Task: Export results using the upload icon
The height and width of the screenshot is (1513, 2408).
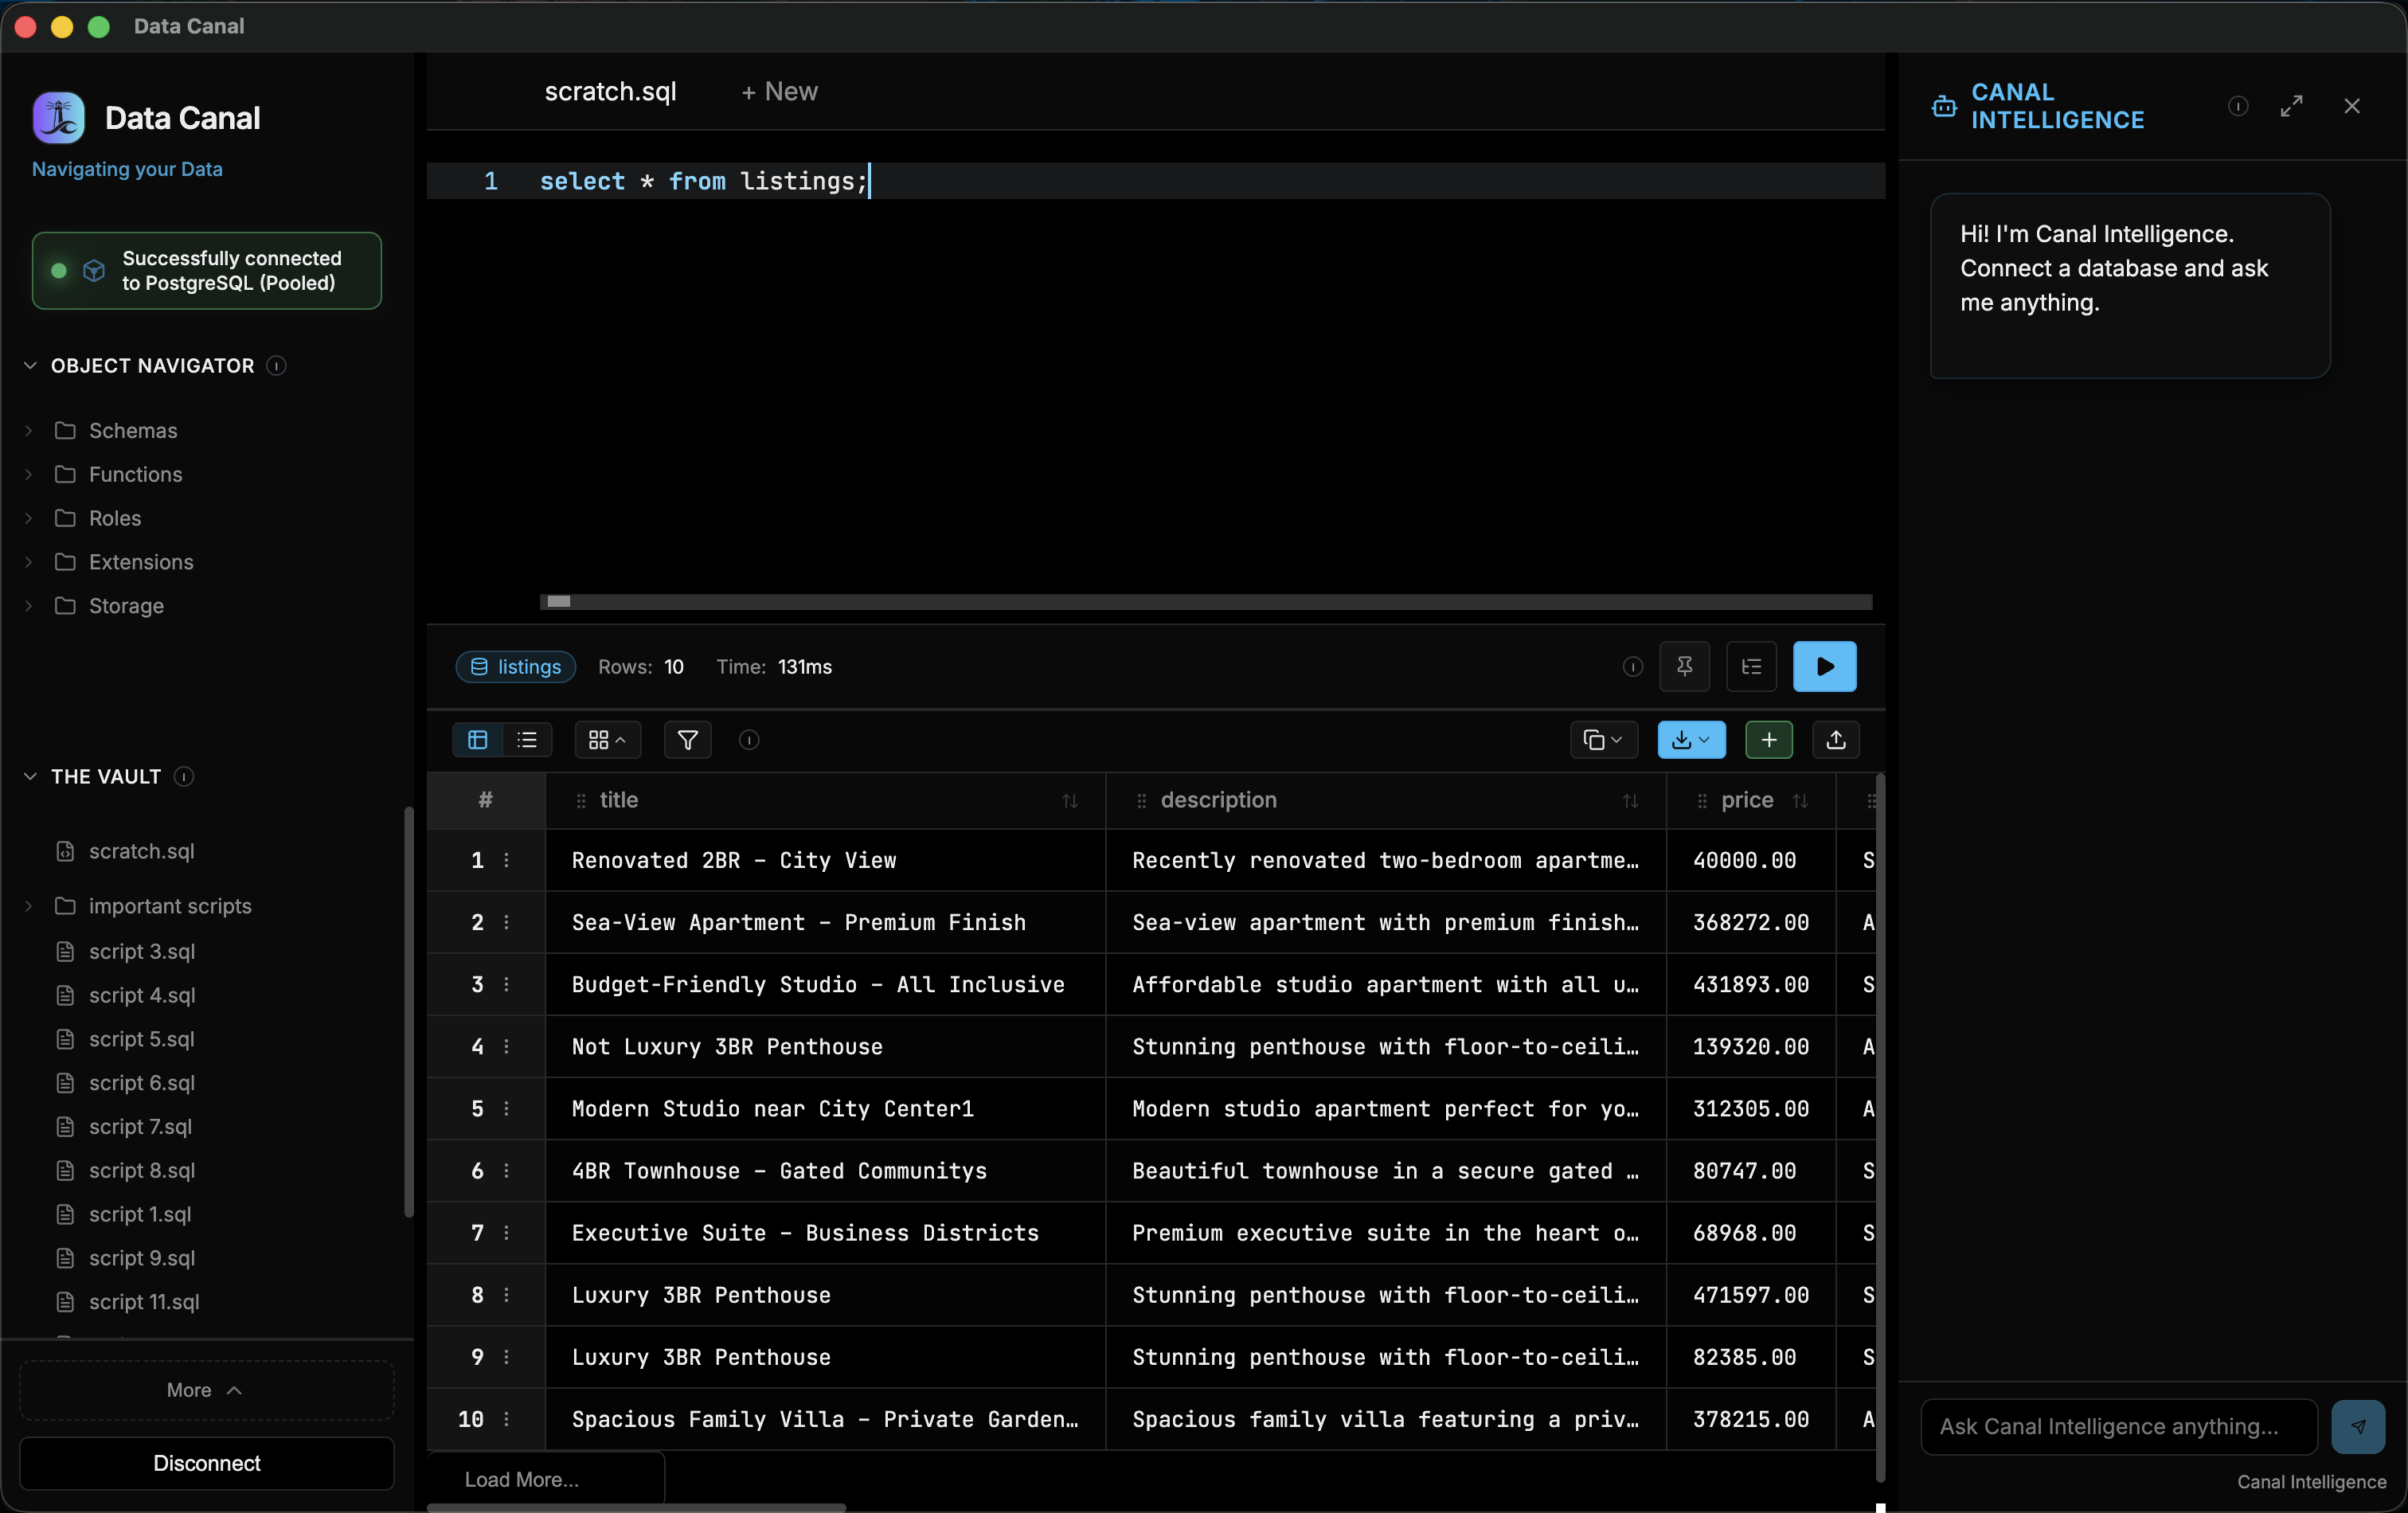Action: [1836, 740]
